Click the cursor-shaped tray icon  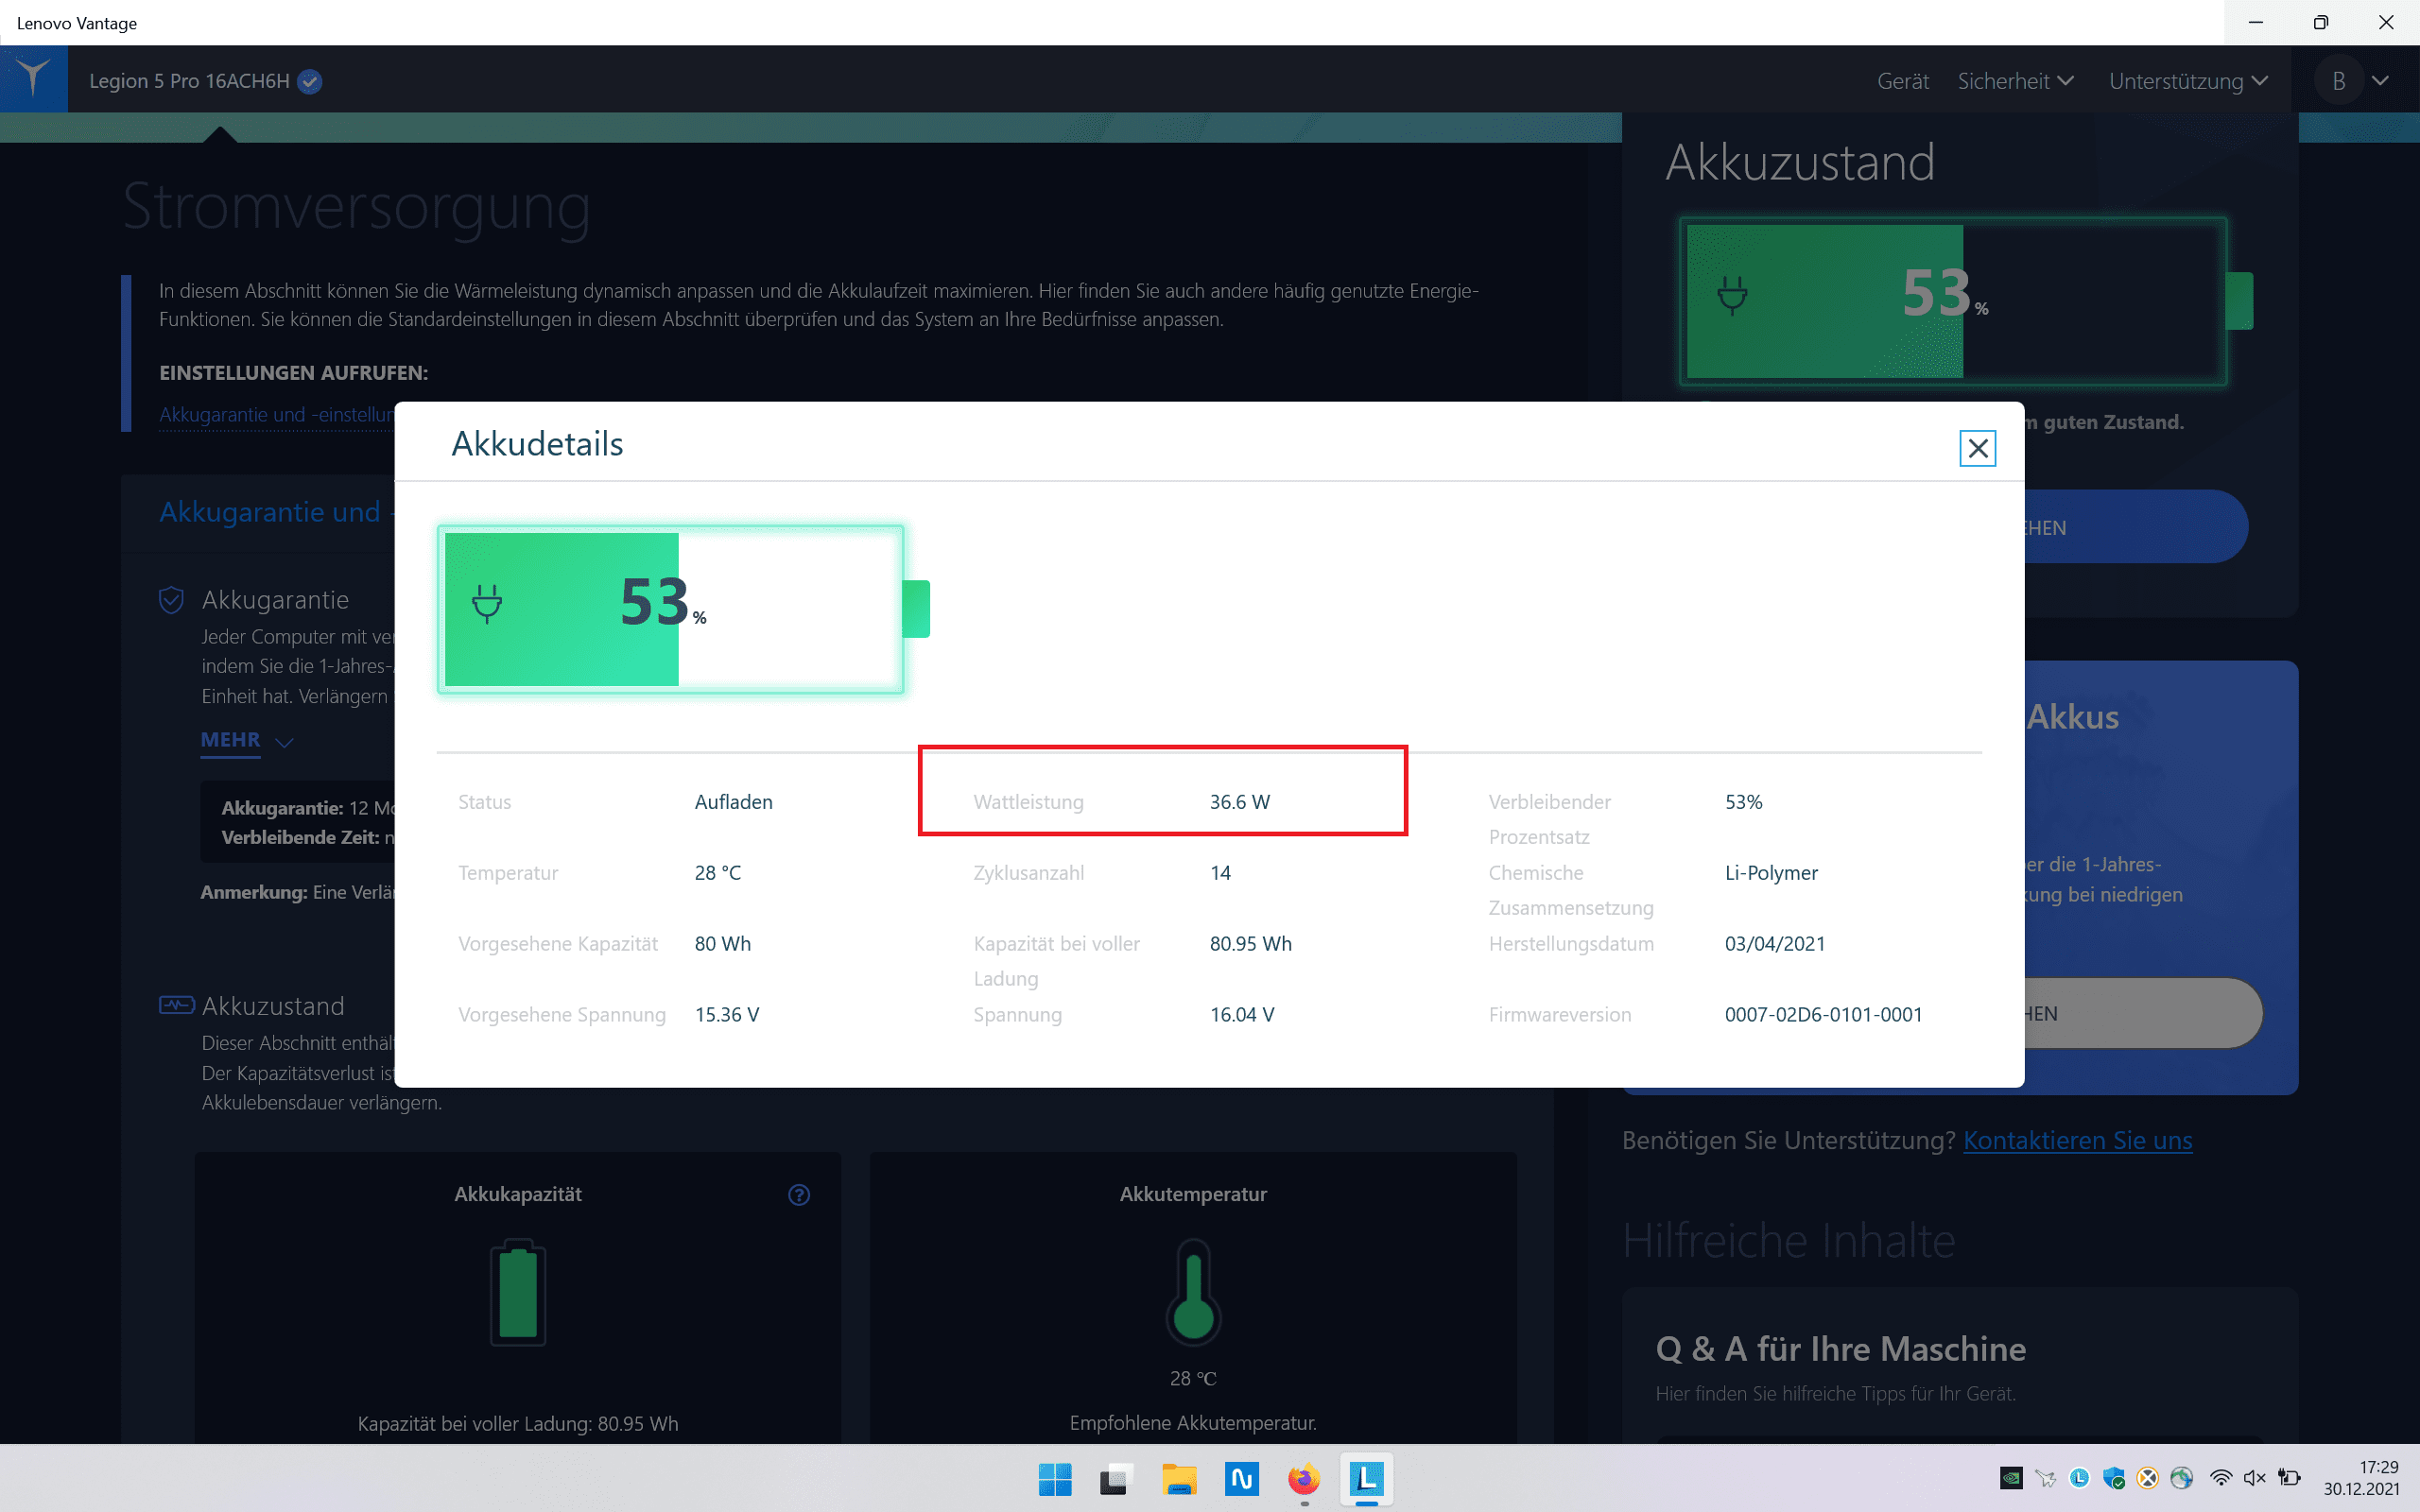pyautogui.click(x=2046, y=1478)
